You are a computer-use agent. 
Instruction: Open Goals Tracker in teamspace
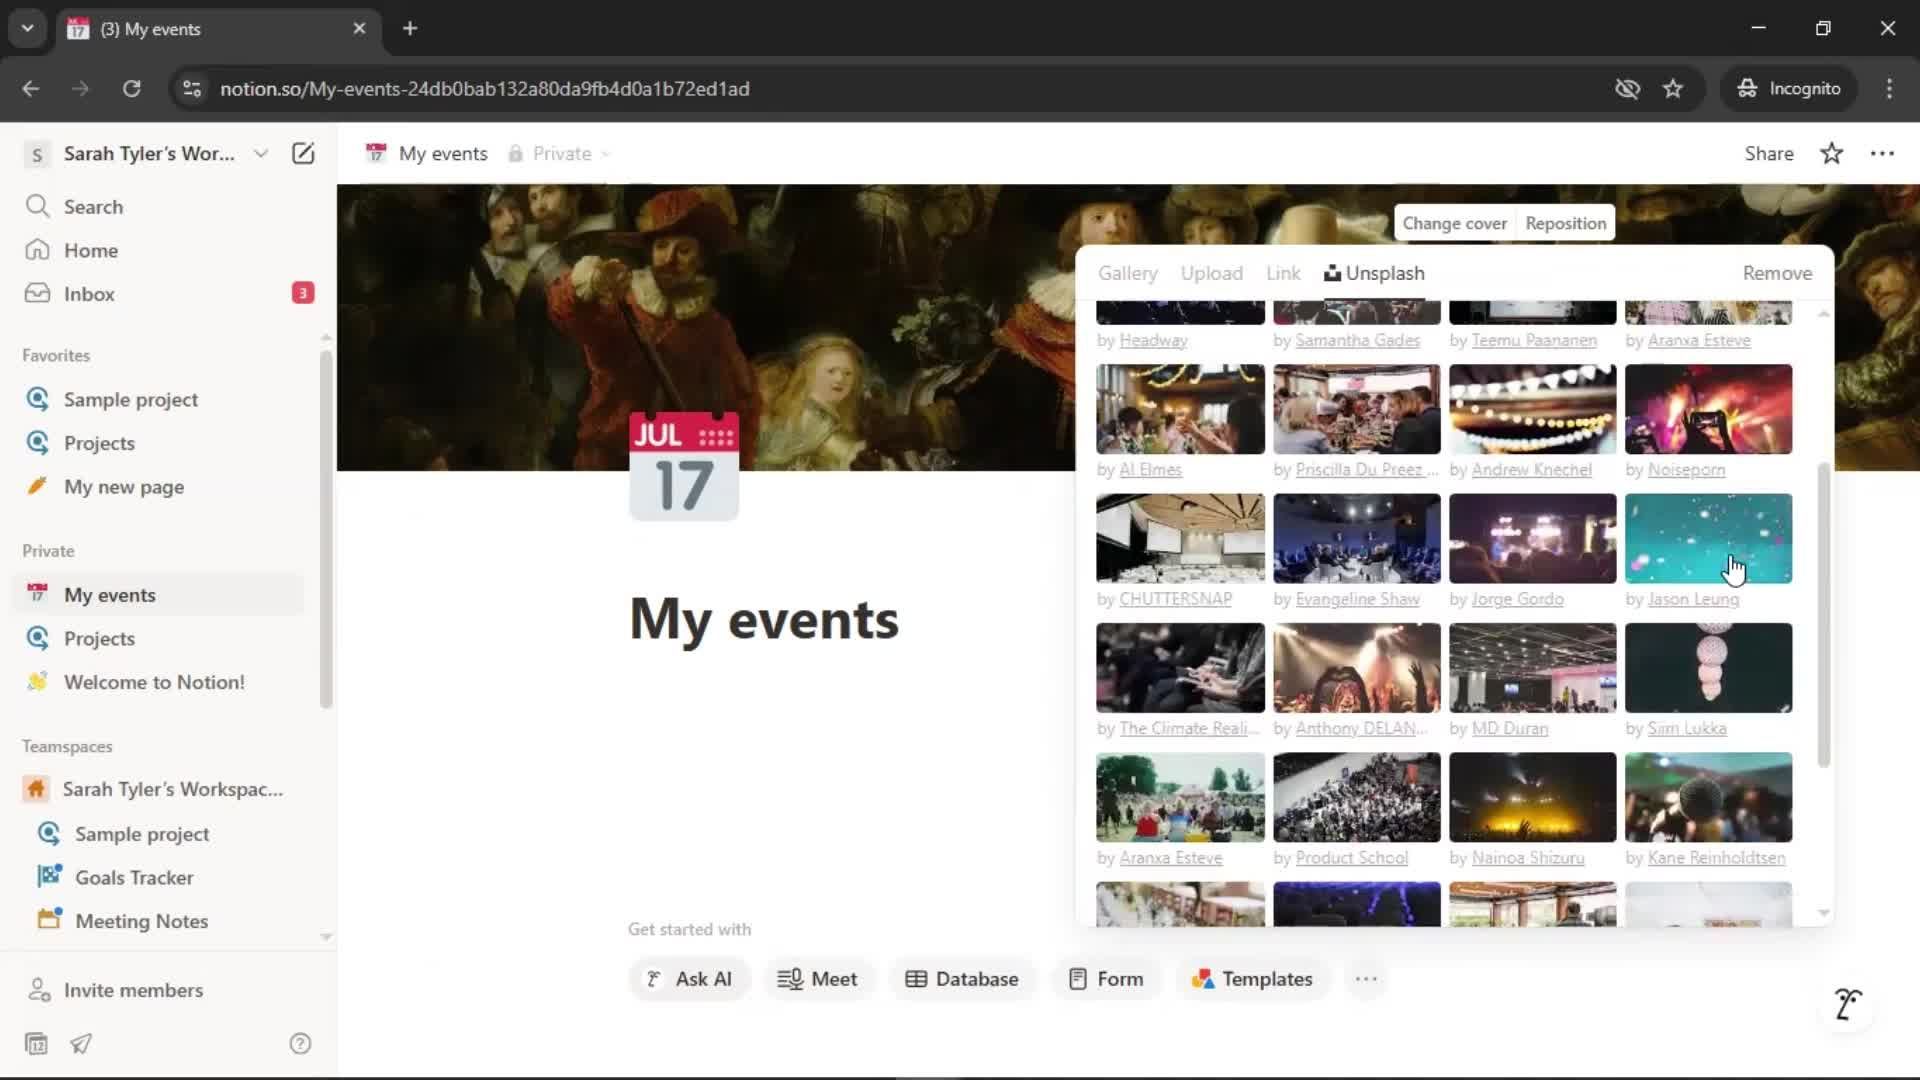[134, 877]
